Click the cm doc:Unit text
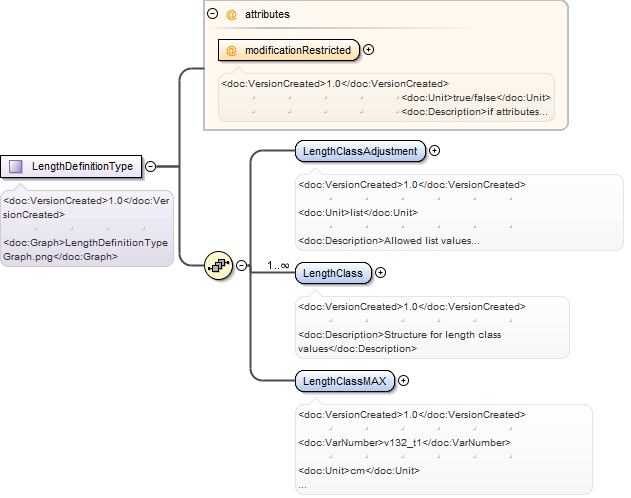Image resolution: width=631 pixels, height=498 pixels. pyautogui.click(x=358, y=470)
